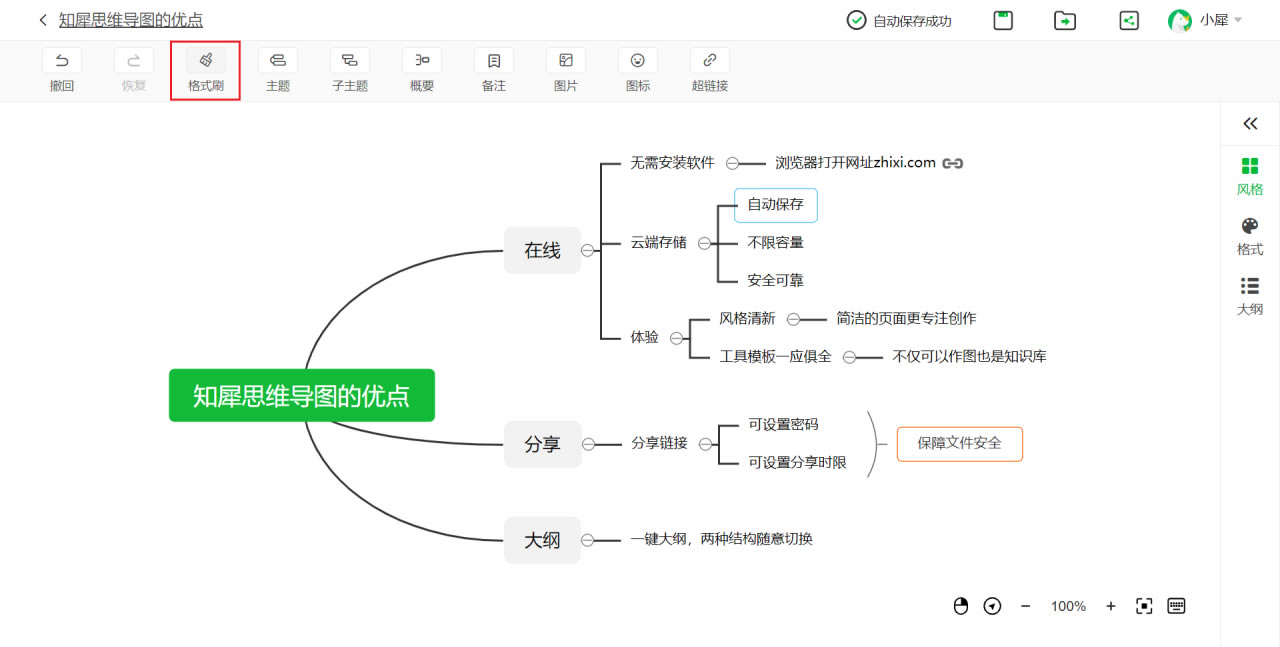Collapse the 无需安装软件 node
Screen dimensions: 1280x647
(733, 163)
